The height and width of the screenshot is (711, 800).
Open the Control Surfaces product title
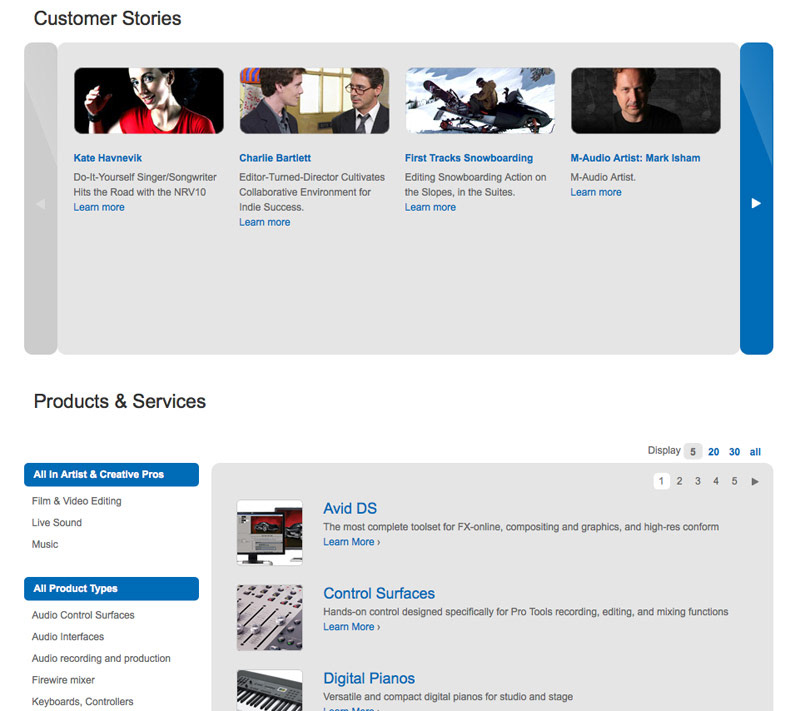379,593
